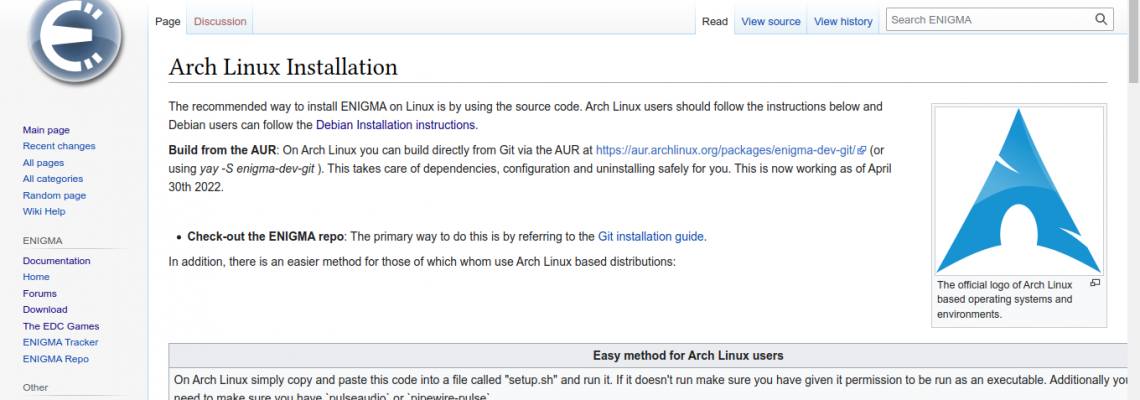Open Wiki Help link
Screen dimensions: 1140x400
44,212
